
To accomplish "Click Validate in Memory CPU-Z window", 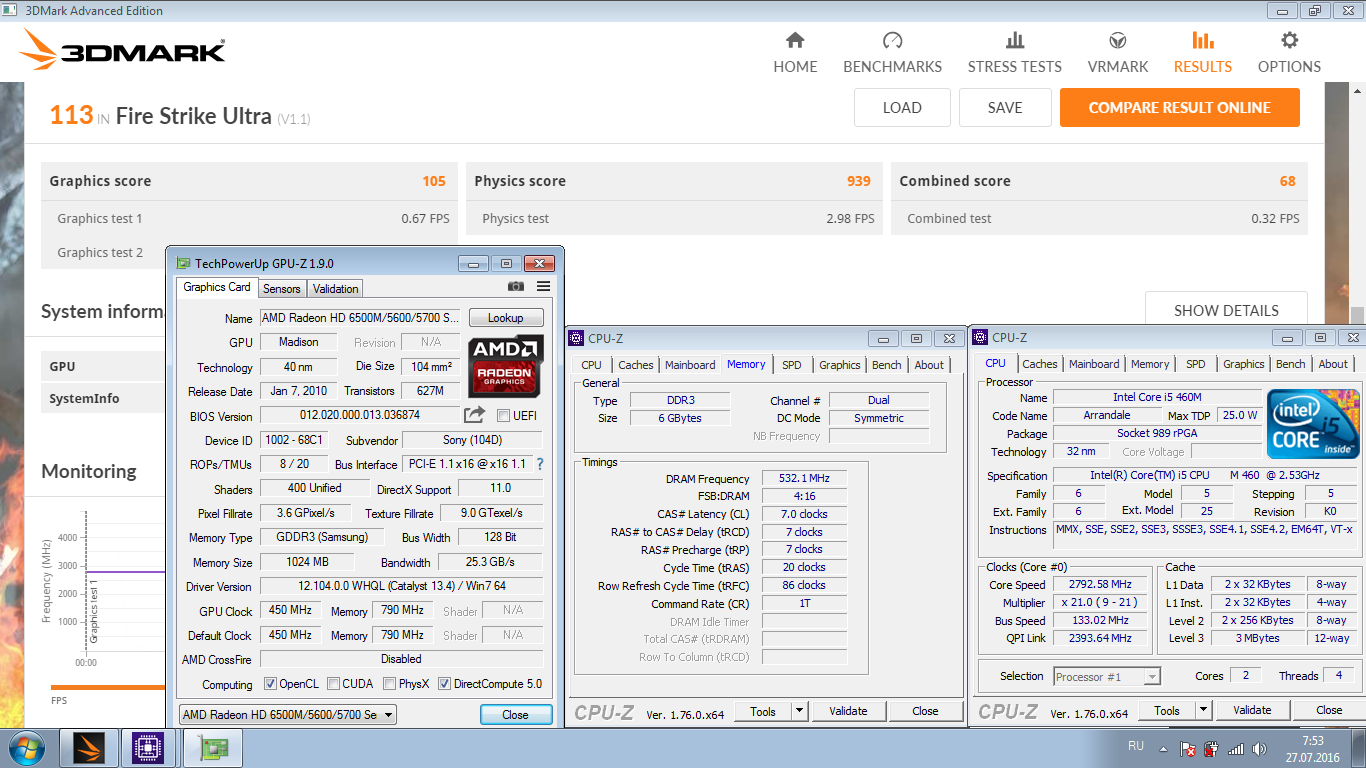I will (x=848, y=711).
